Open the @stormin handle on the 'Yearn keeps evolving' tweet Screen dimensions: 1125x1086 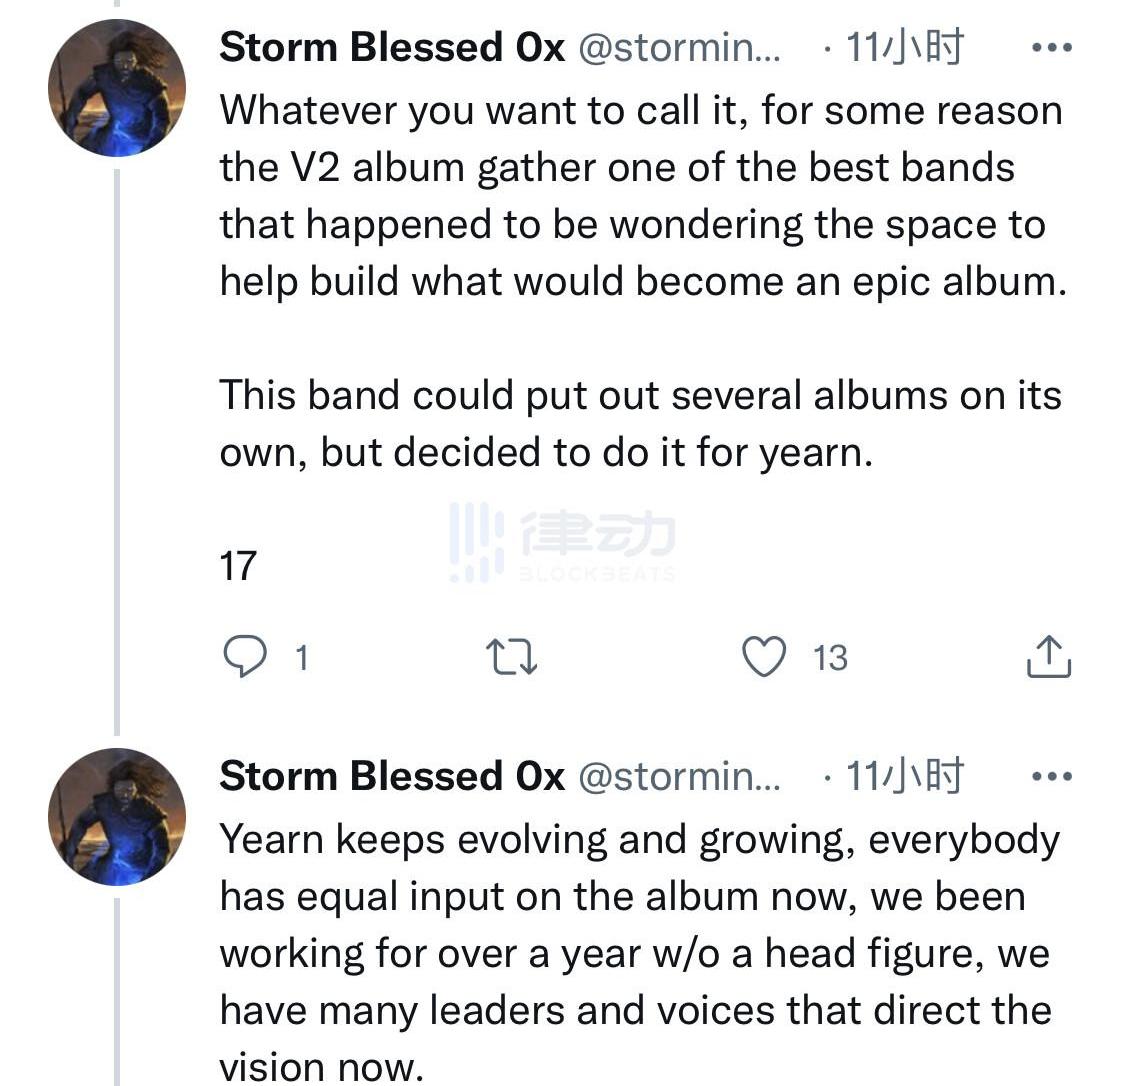(x=680, y=776)
